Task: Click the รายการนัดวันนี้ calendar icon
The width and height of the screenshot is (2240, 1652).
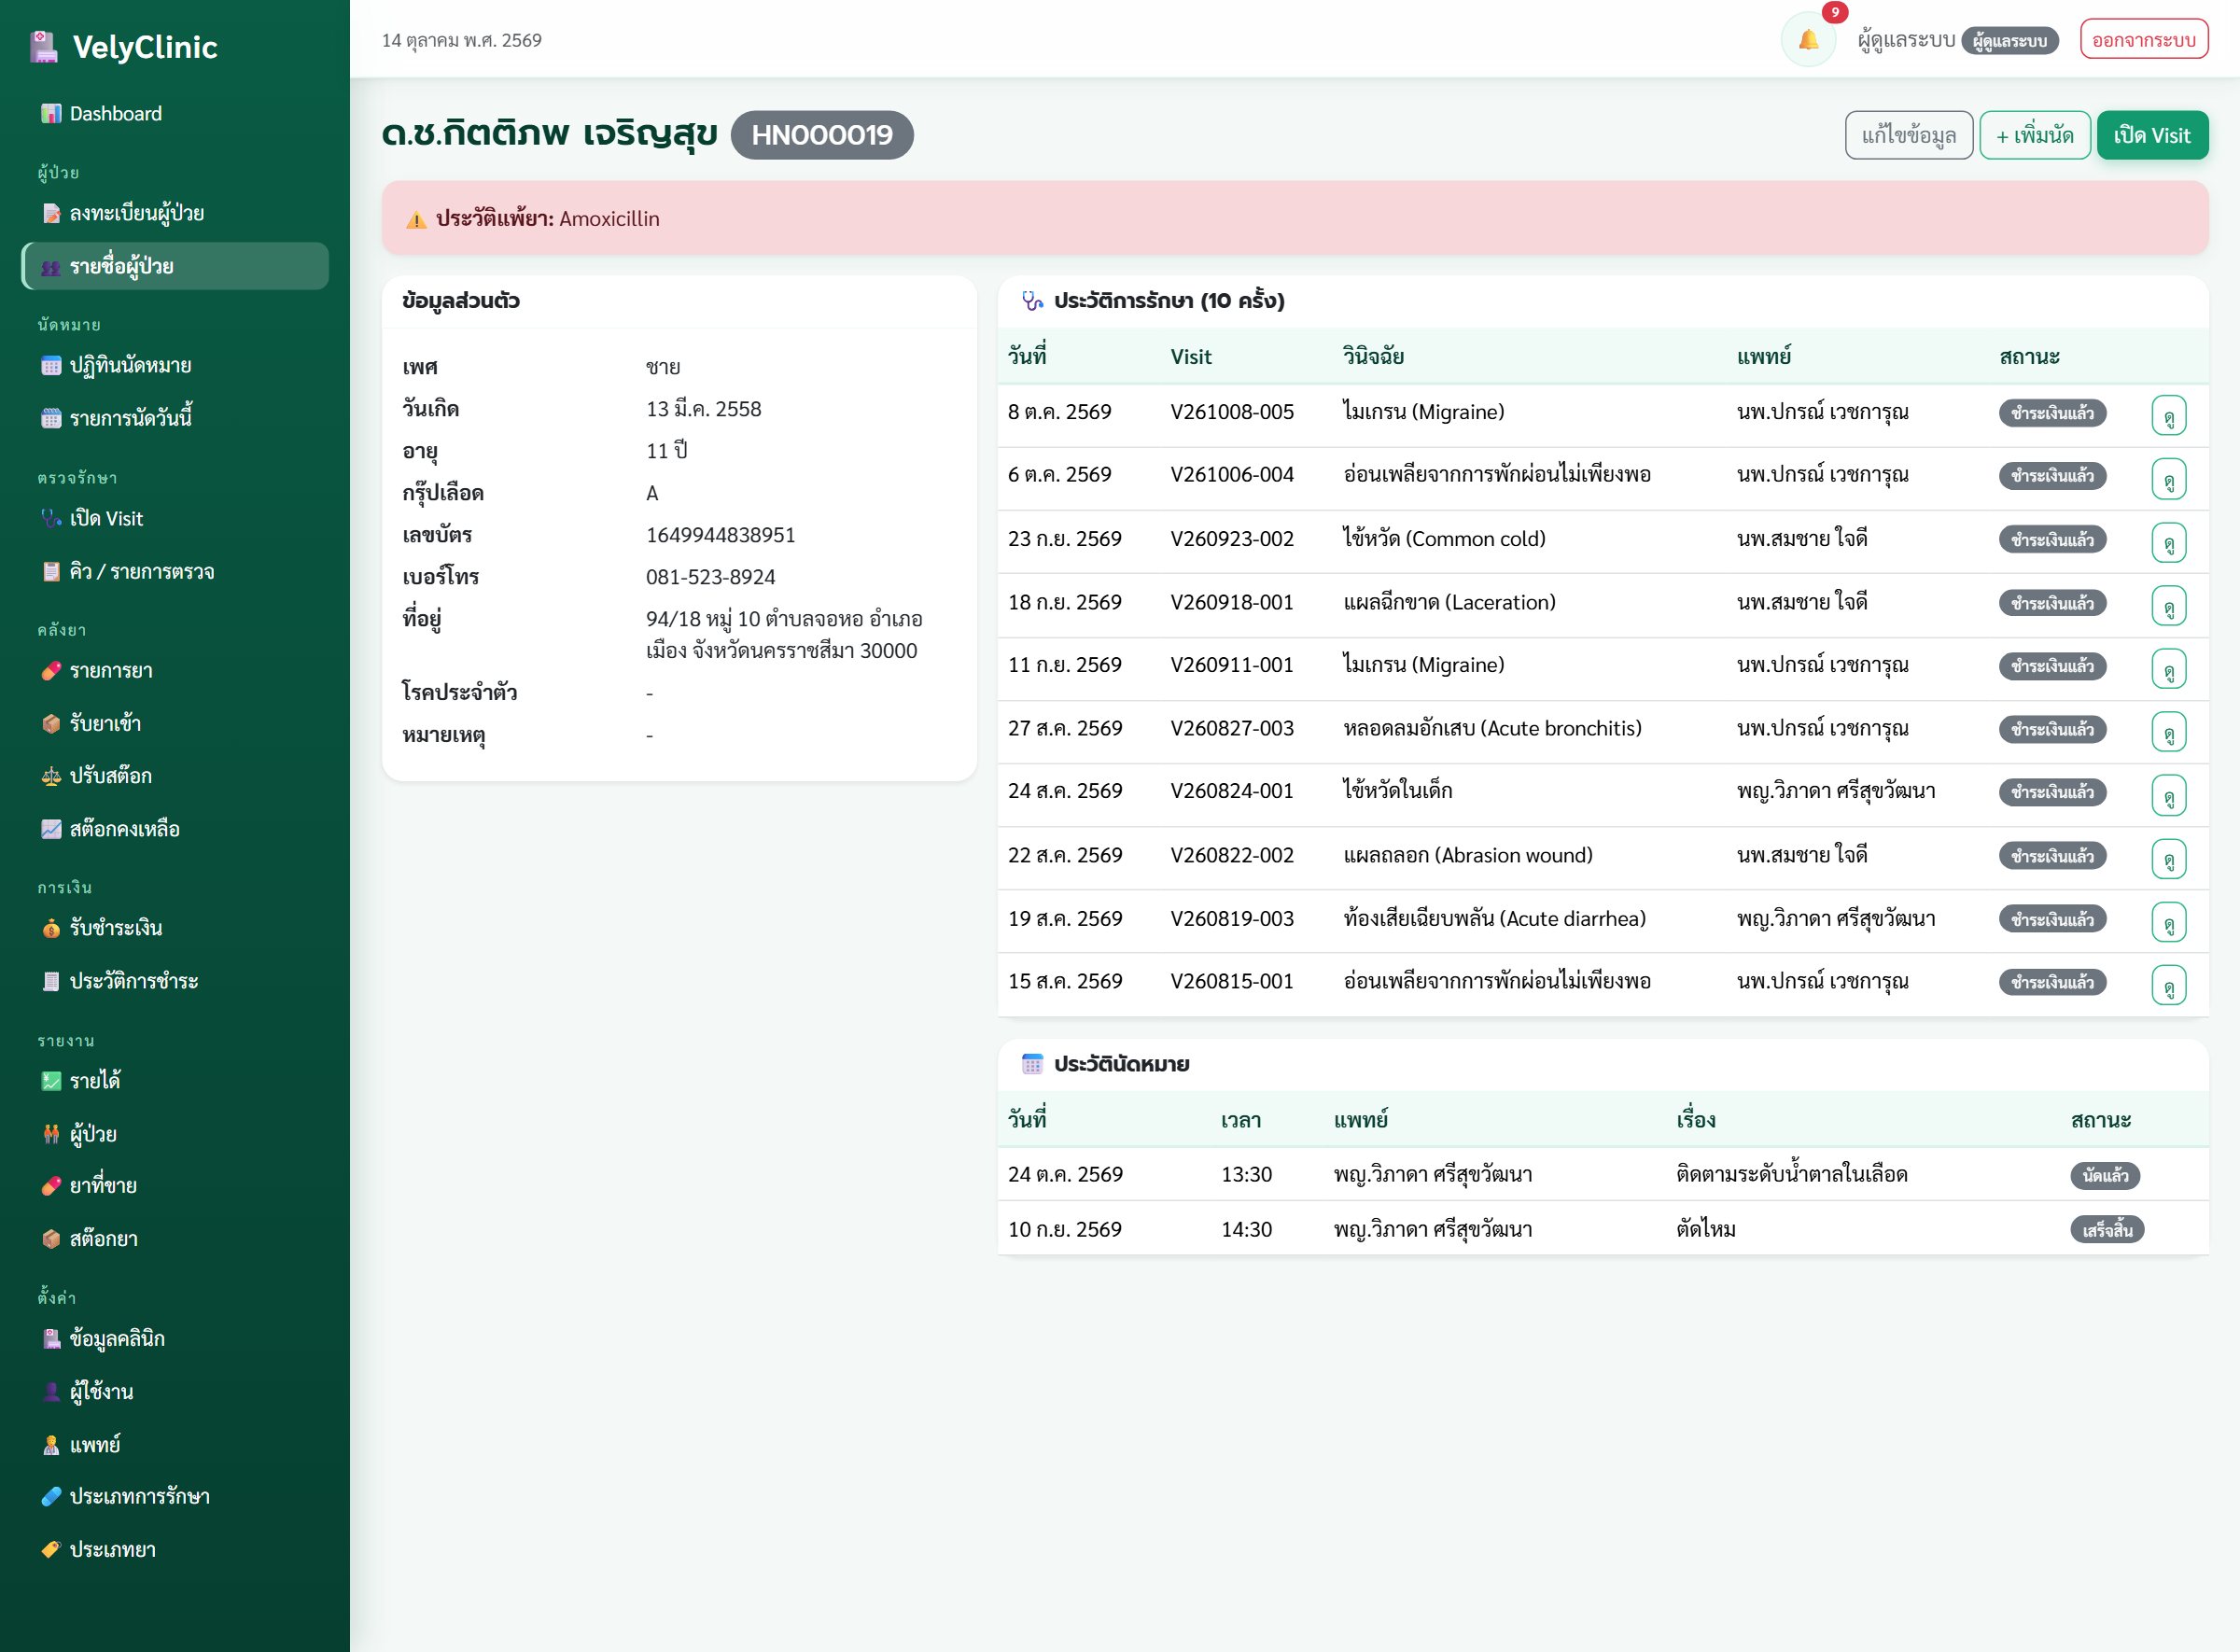Action: coord(51,418)
